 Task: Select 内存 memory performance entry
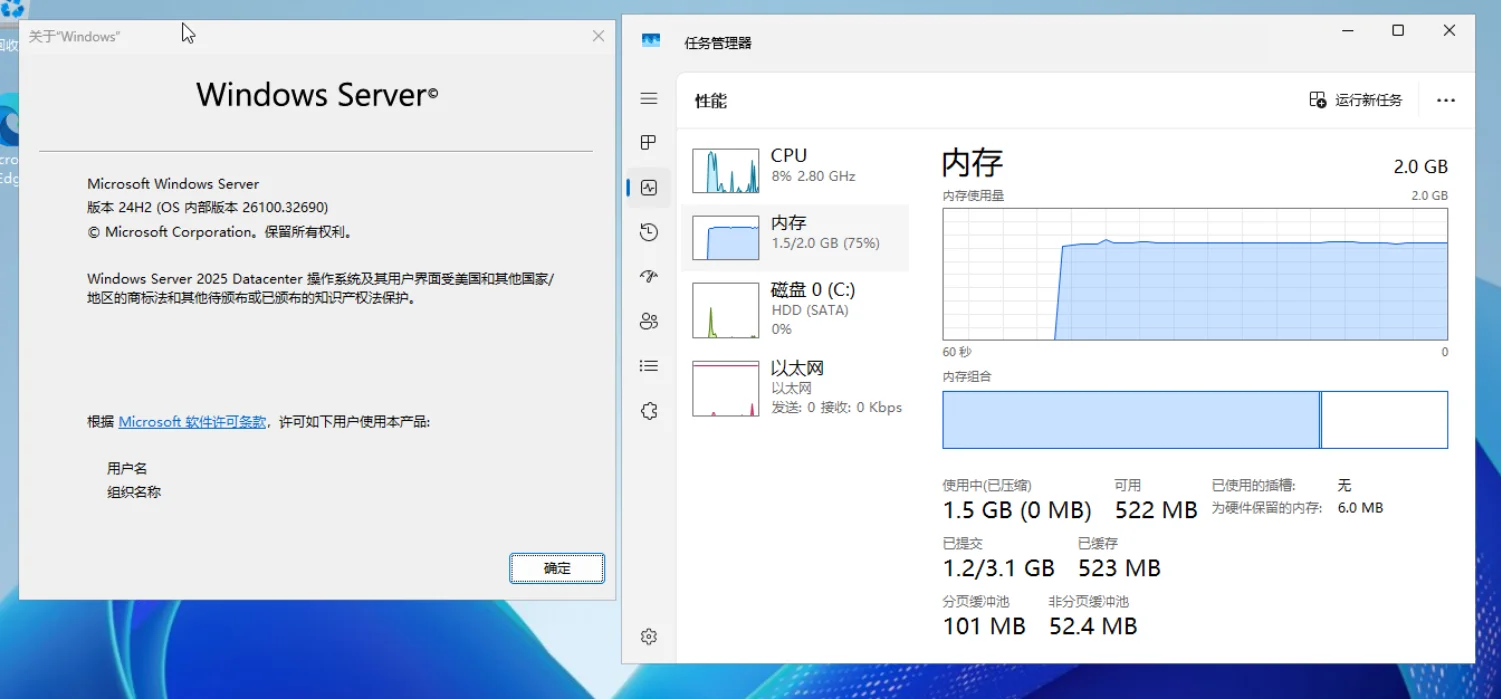[795, 237]
